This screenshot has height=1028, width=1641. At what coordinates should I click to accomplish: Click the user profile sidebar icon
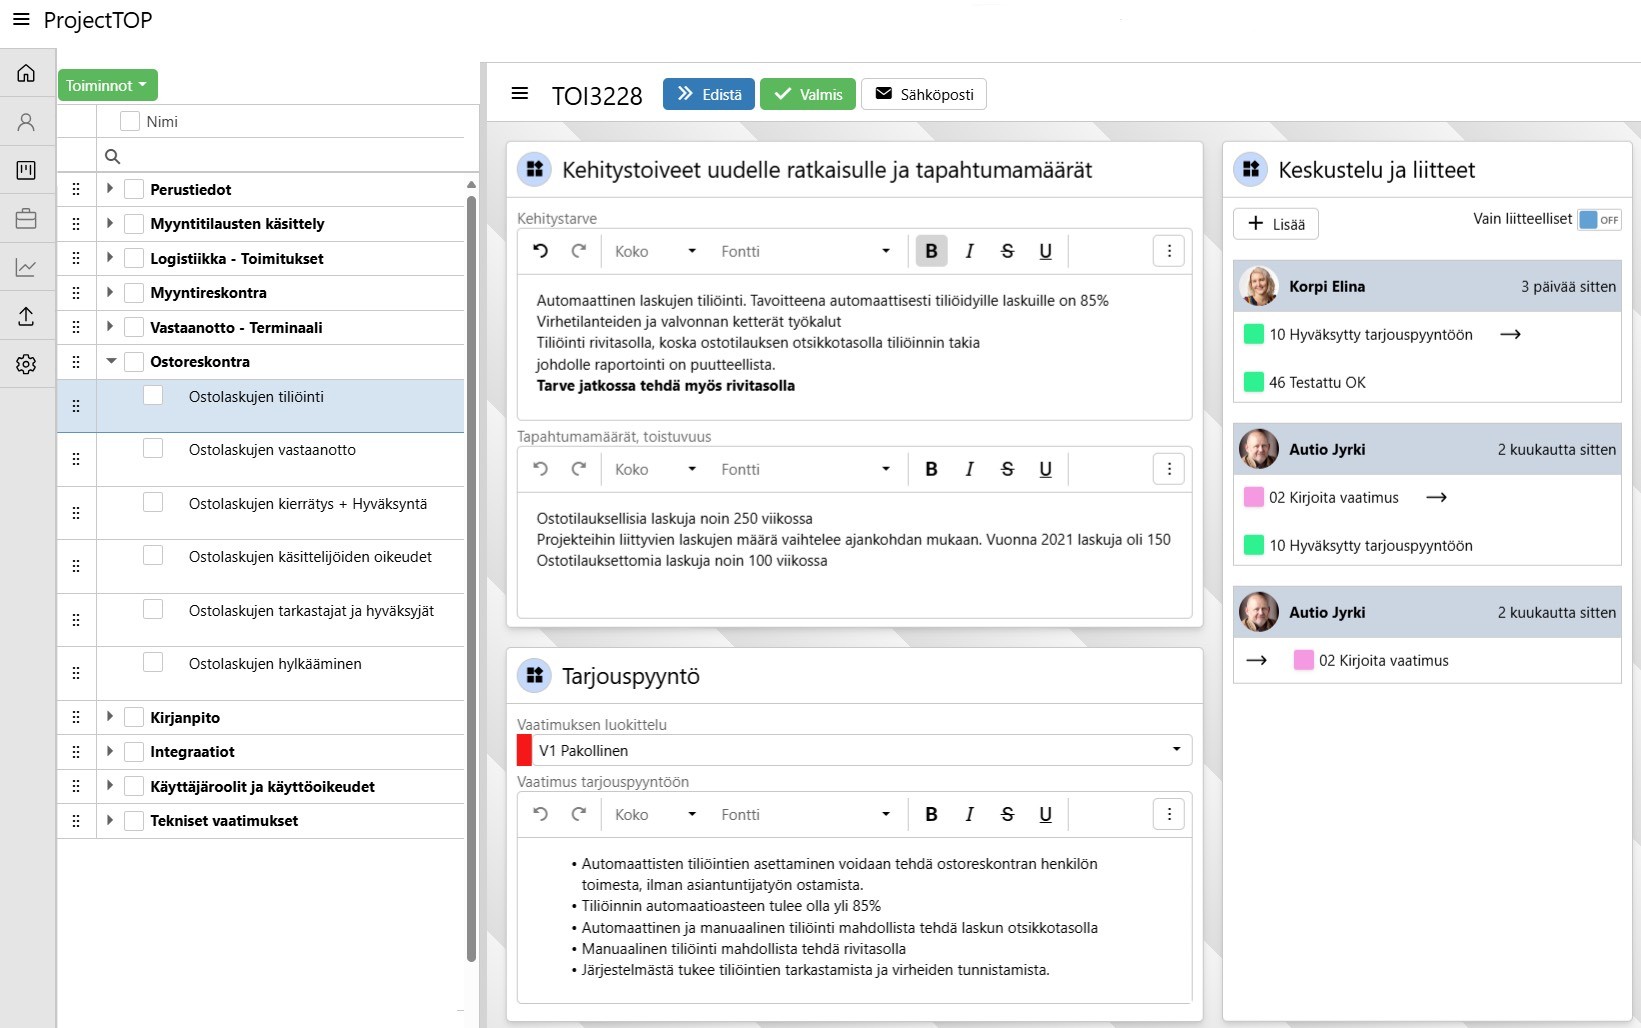26,122
